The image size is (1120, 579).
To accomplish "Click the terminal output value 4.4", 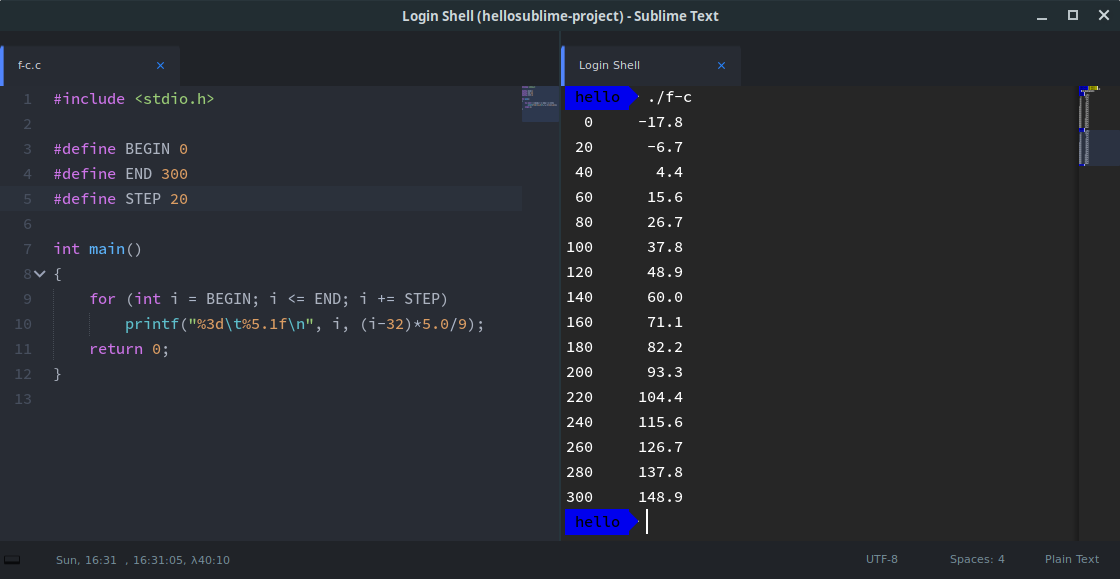I will 669,172.
